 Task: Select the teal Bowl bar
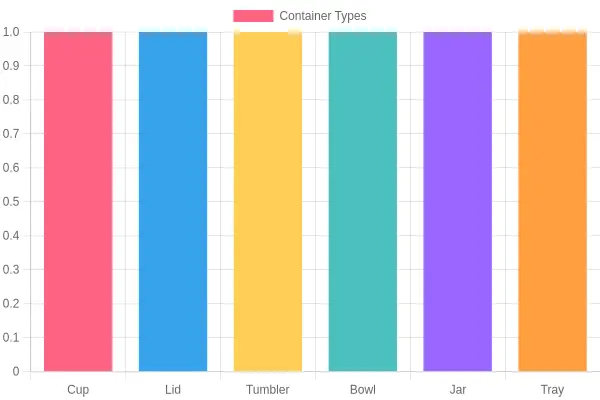(x=363, y=202)
